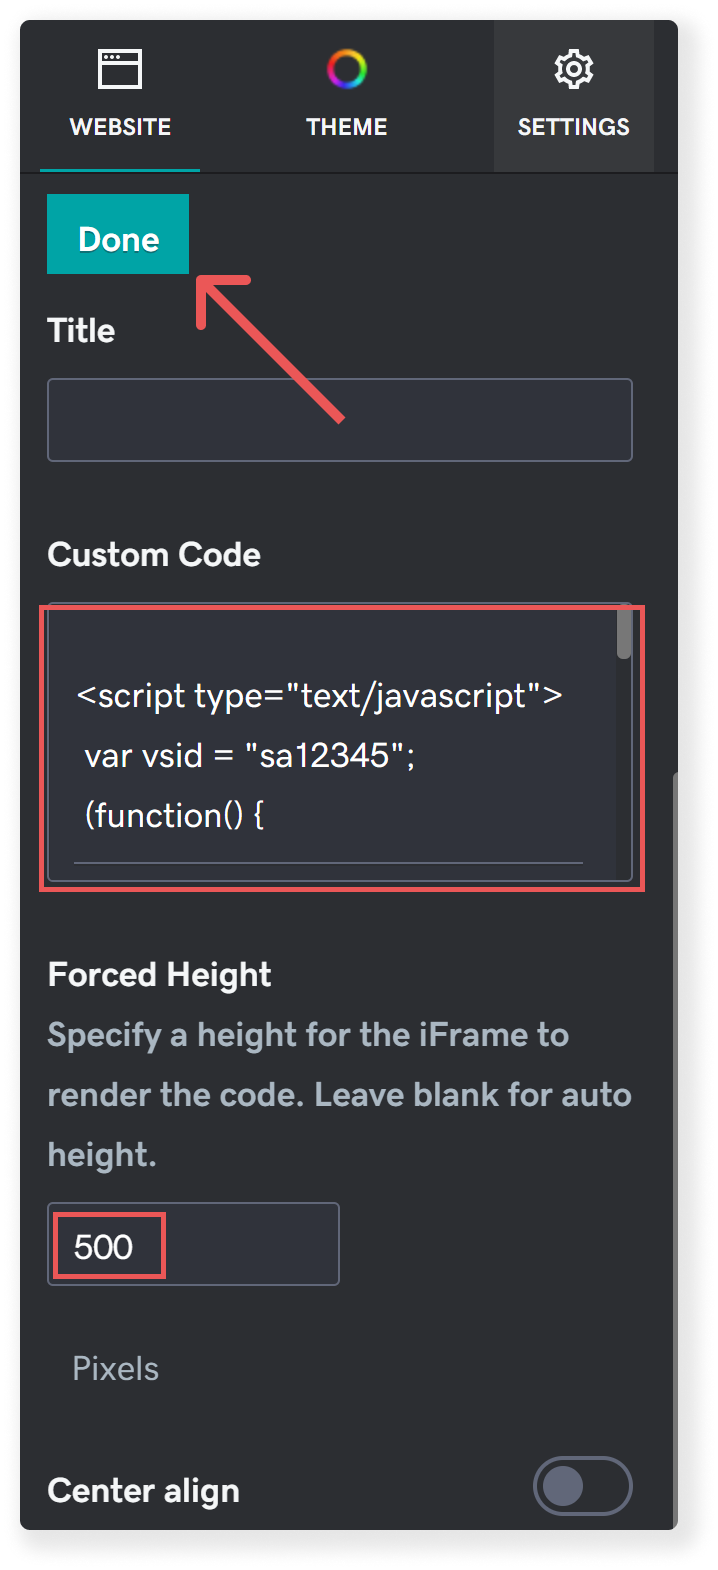Image resolution: width=718 pixels, height=1570 pixels.
Task: Switch to the WEBSITE tab
Action: coord(120,96)
